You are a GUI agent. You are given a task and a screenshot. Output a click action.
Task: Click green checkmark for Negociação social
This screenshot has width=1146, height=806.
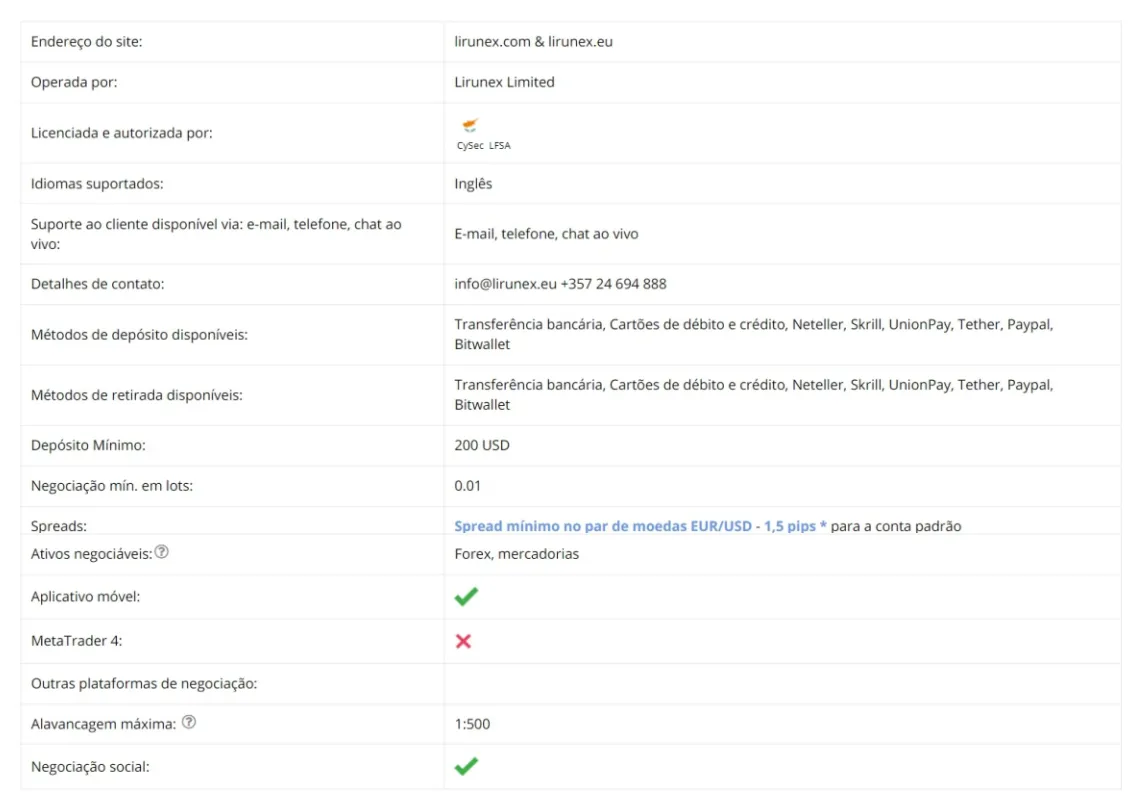[466, 766]
